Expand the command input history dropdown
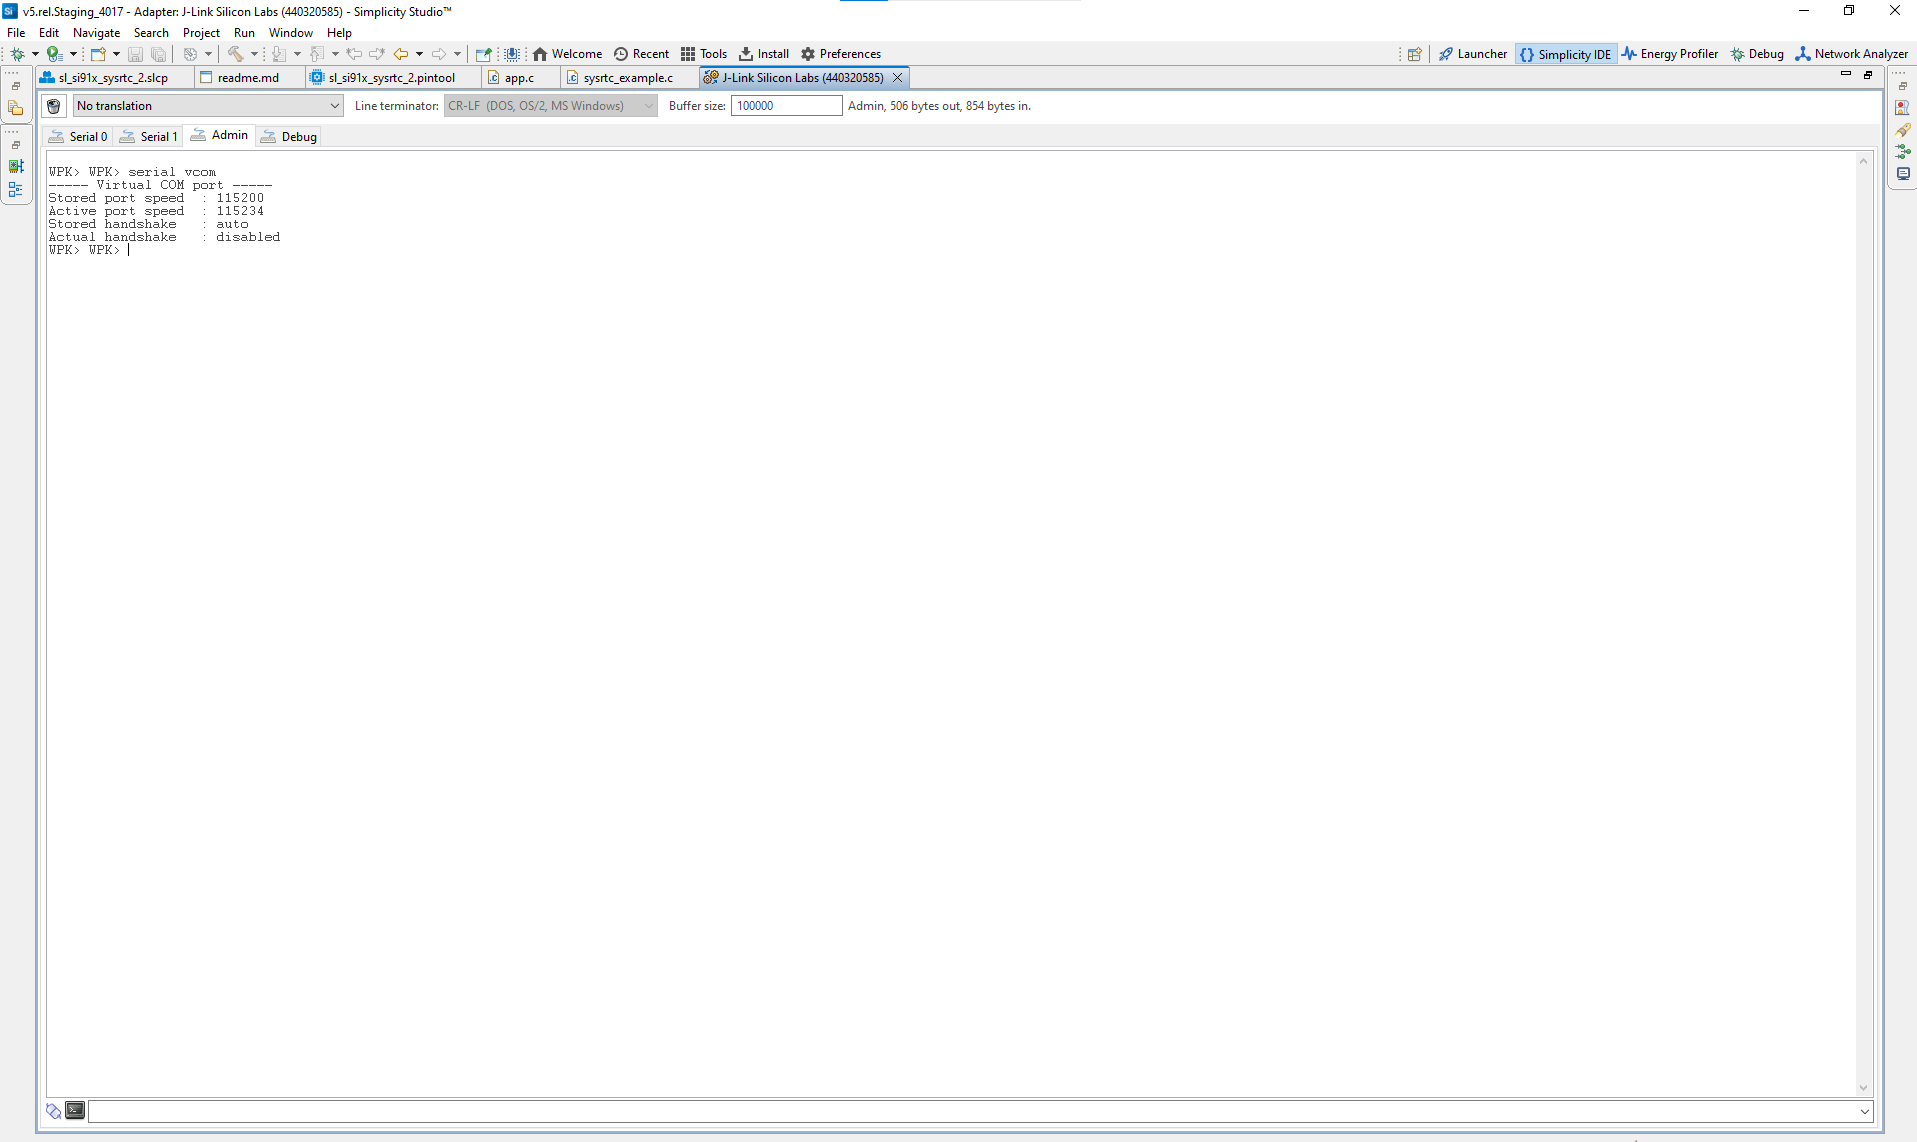 tap(1864, 1111)
